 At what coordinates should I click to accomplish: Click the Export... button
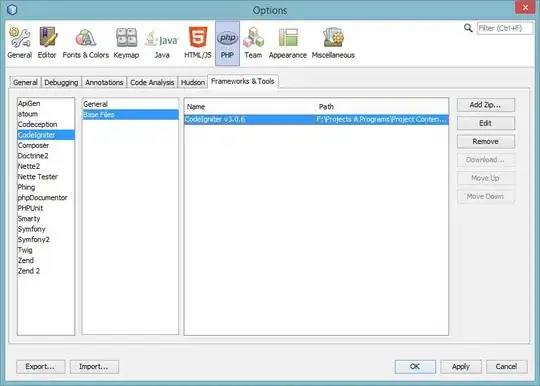[40, 367]
